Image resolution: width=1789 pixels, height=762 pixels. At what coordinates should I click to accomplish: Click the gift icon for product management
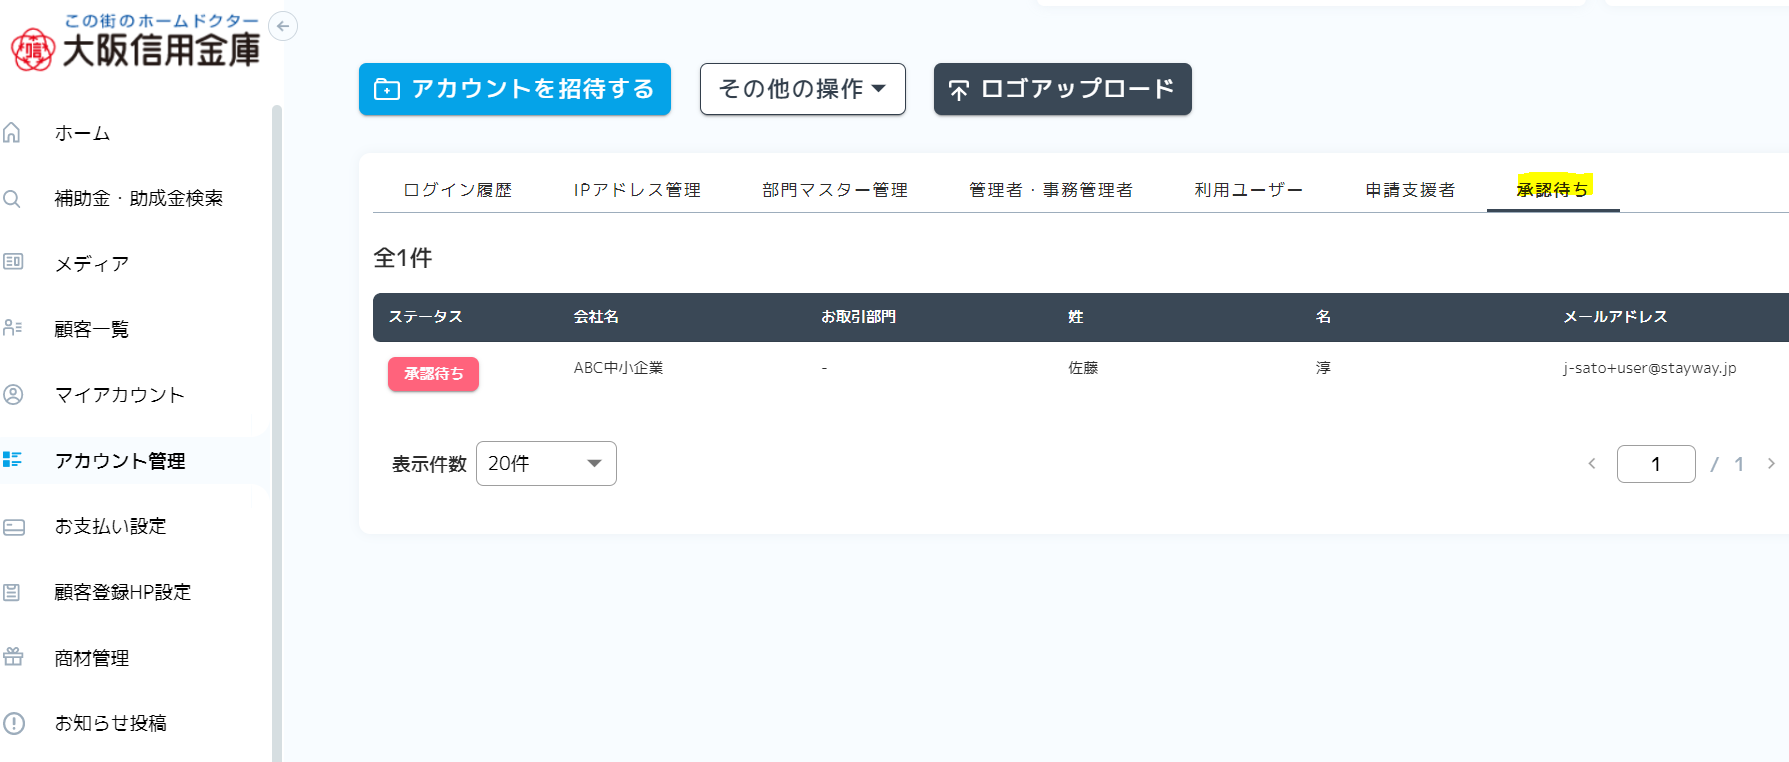tap(13, 657)
